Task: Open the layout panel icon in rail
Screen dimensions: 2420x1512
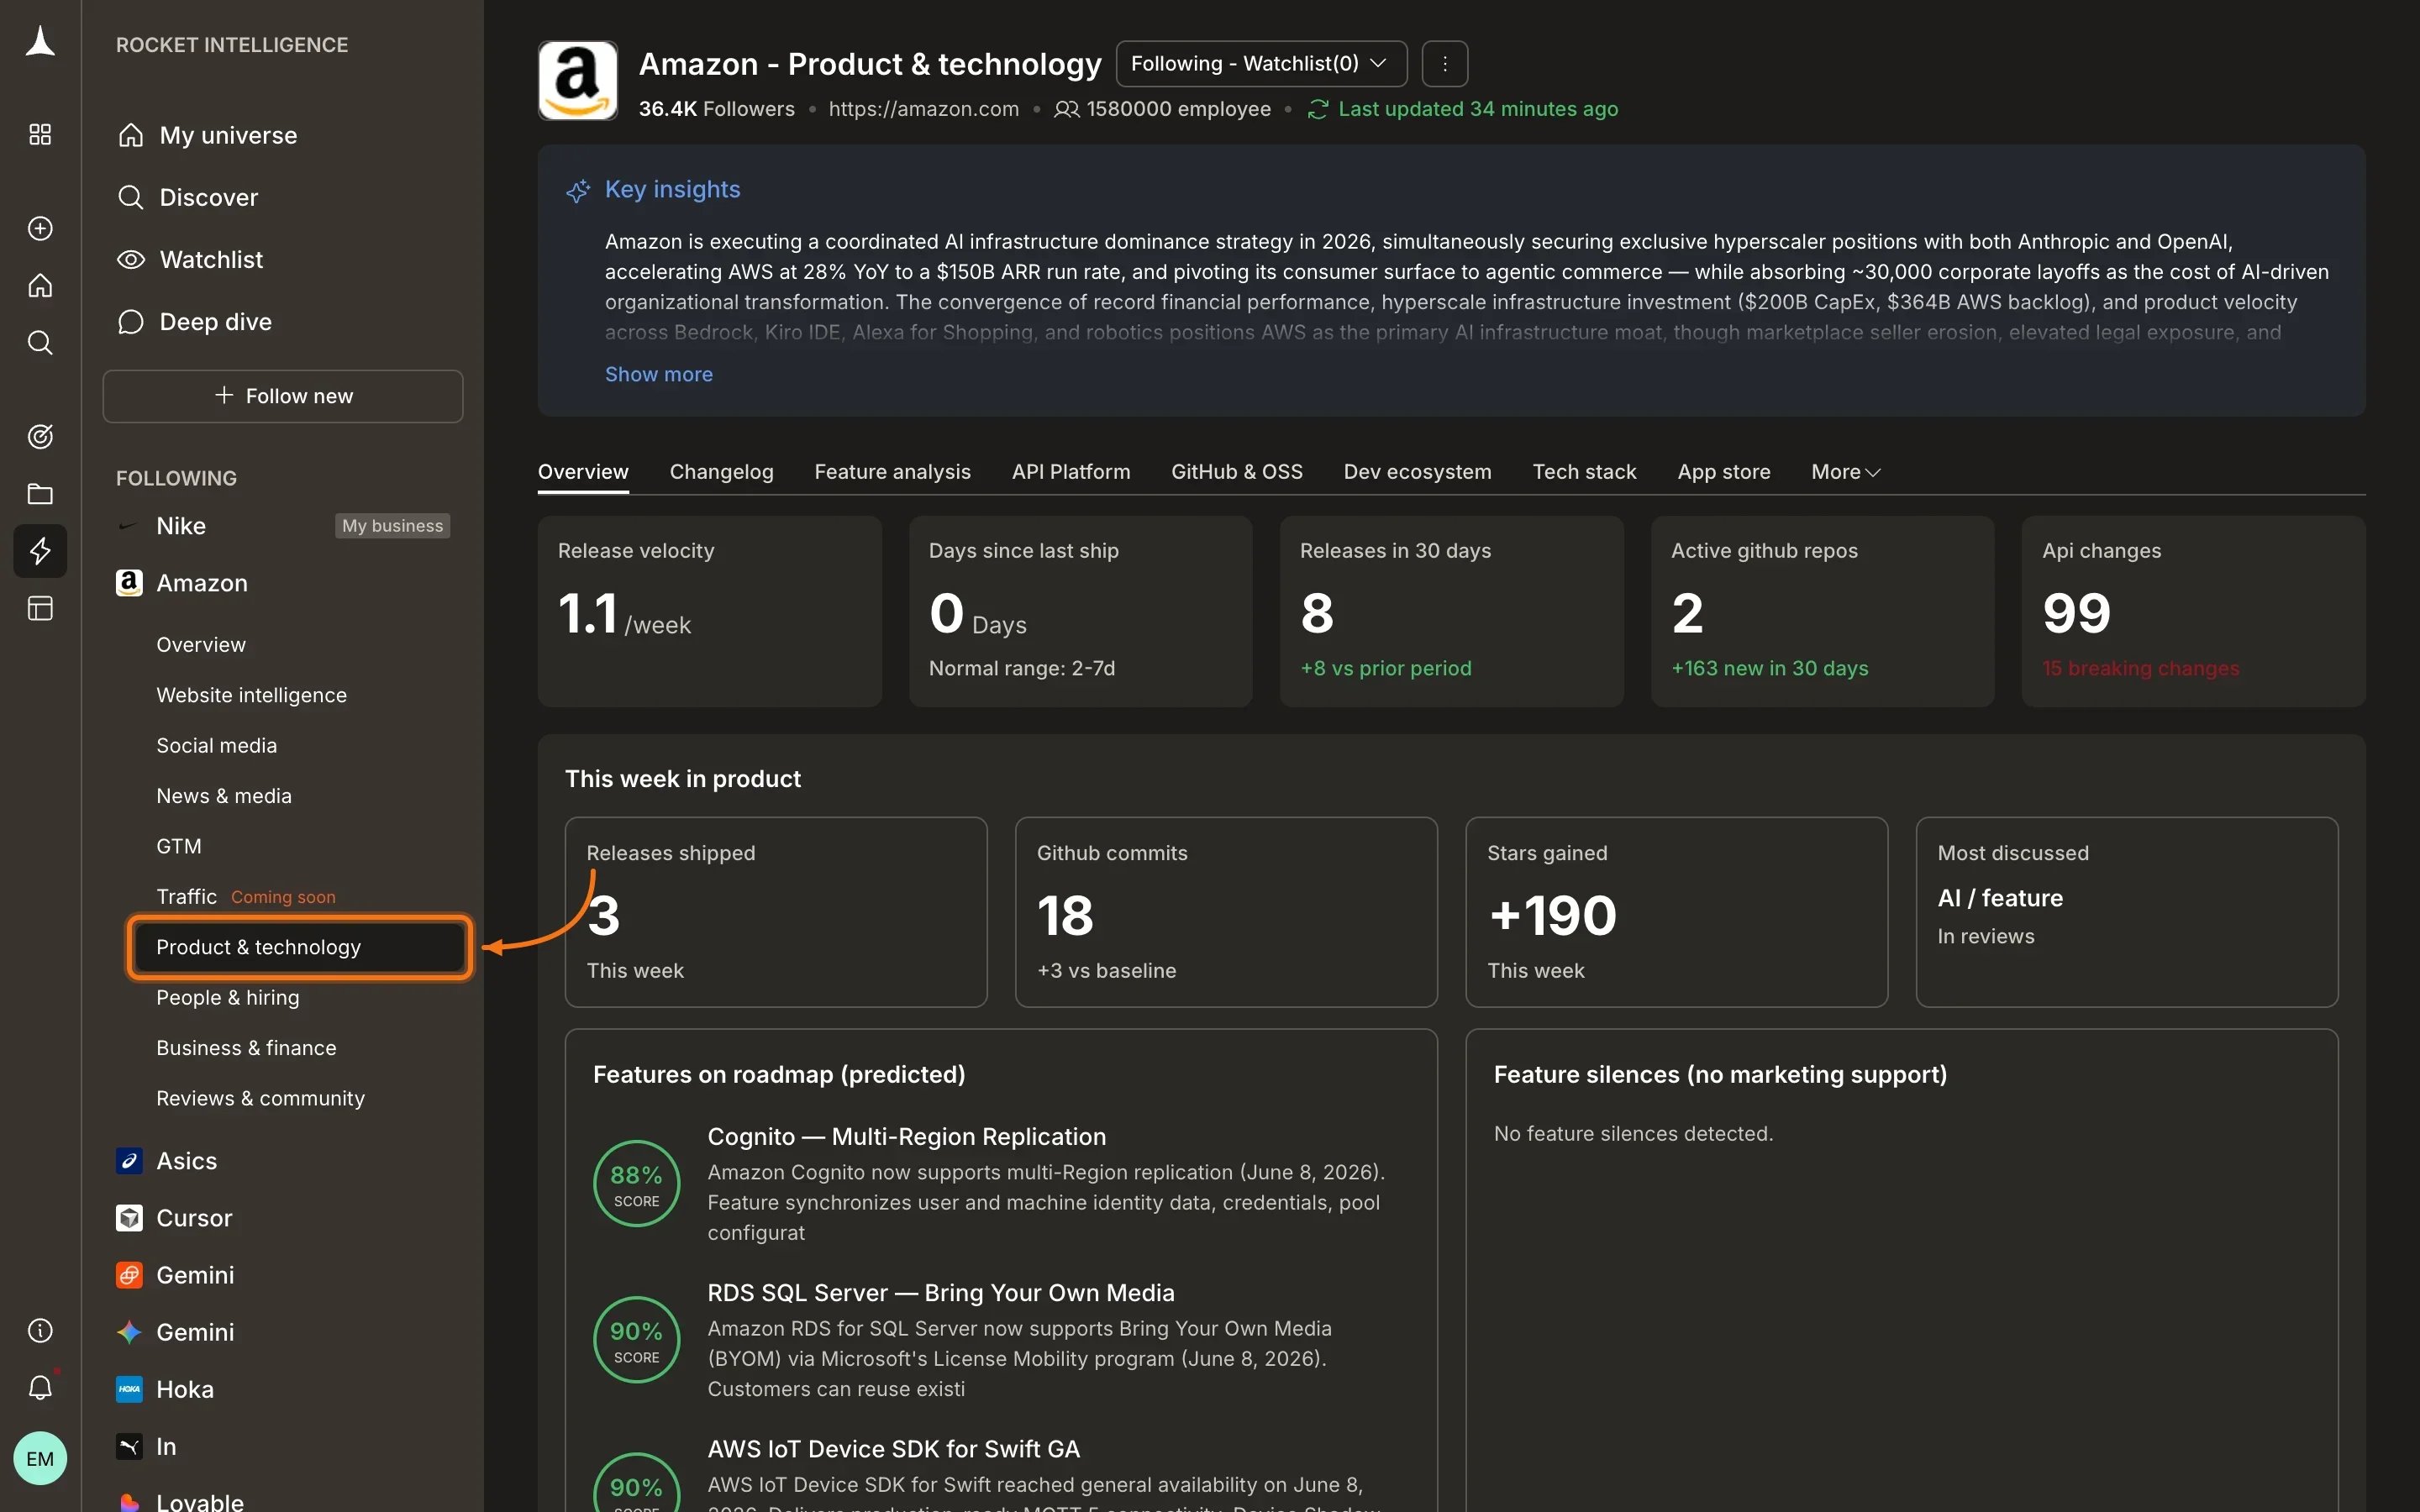Action: [x=40, y=608]
